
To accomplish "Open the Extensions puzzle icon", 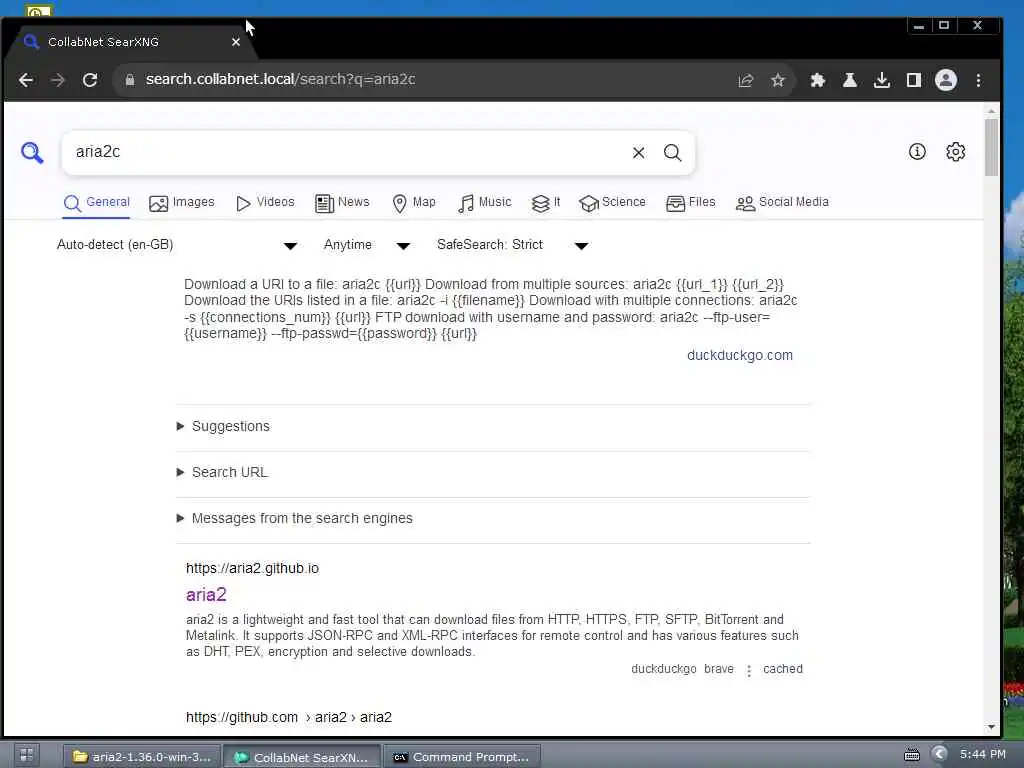I will tap(818, 80).
